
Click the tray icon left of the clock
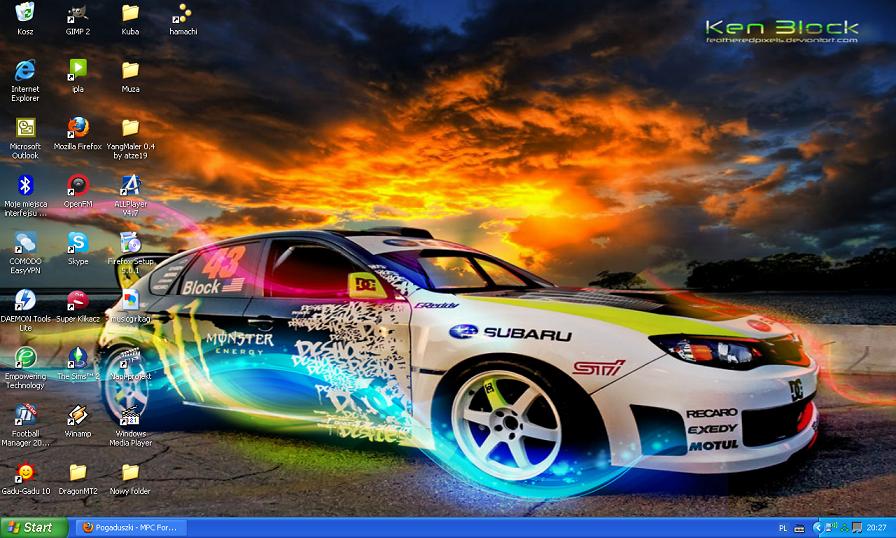857,528
